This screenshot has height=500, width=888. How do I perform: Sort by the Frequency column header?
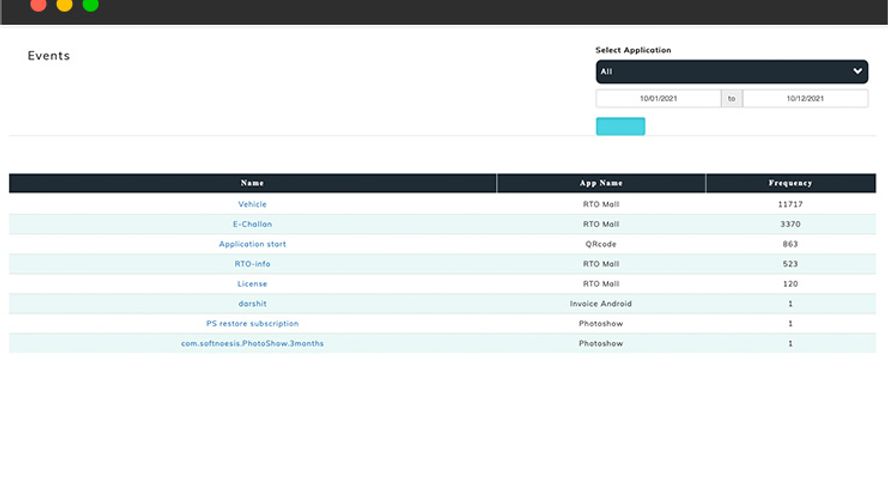pyautogui.click(x=790, y=183)
